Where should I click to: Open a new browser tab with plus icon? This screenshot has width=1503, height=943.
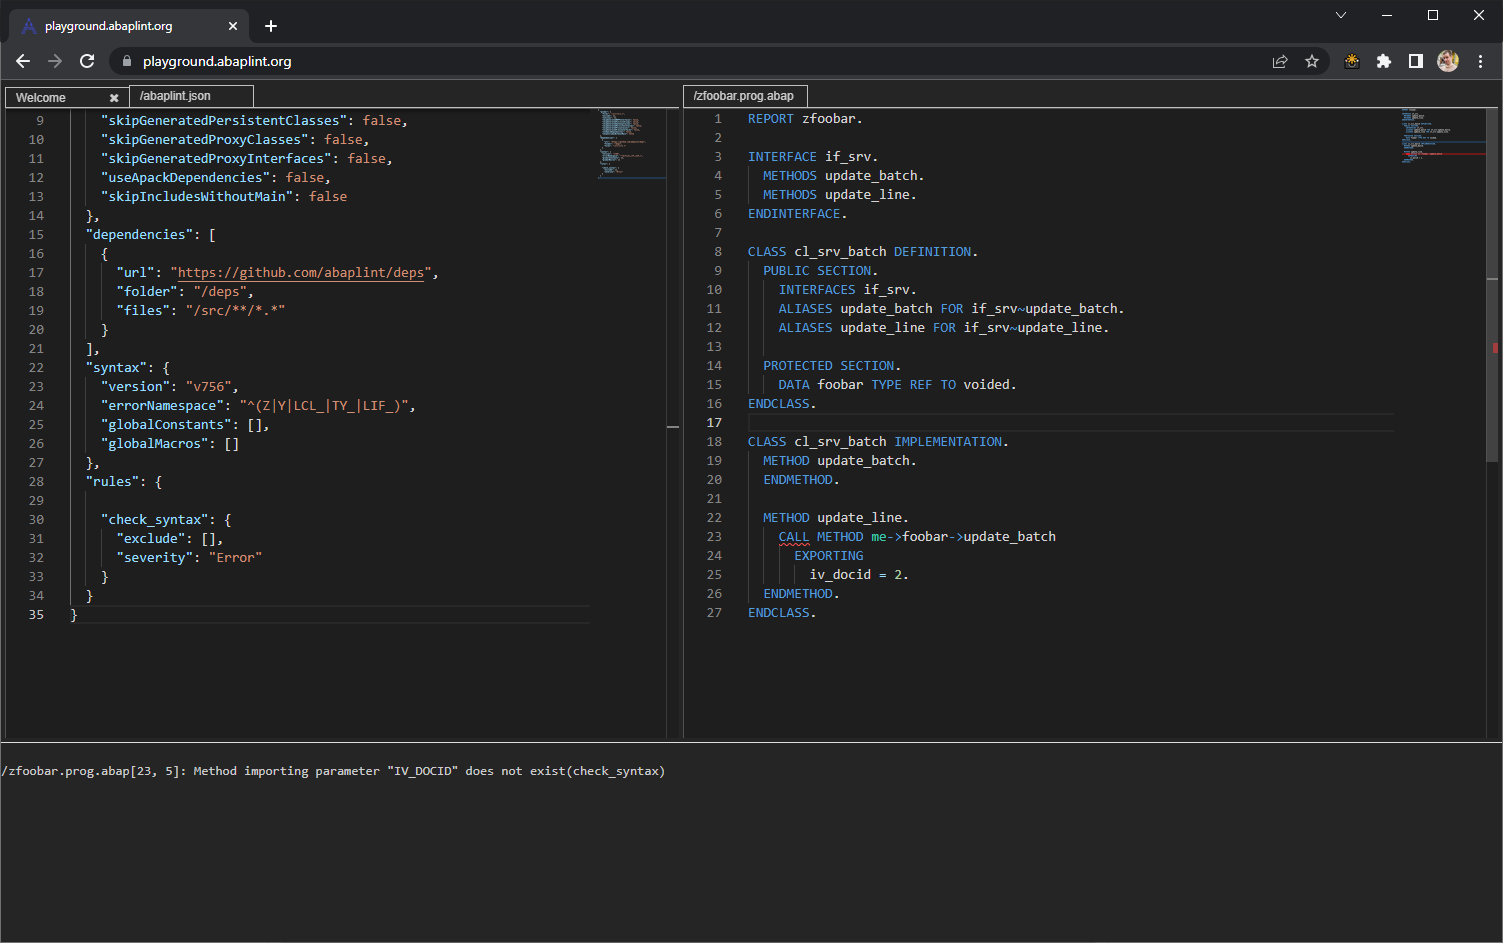270,26
